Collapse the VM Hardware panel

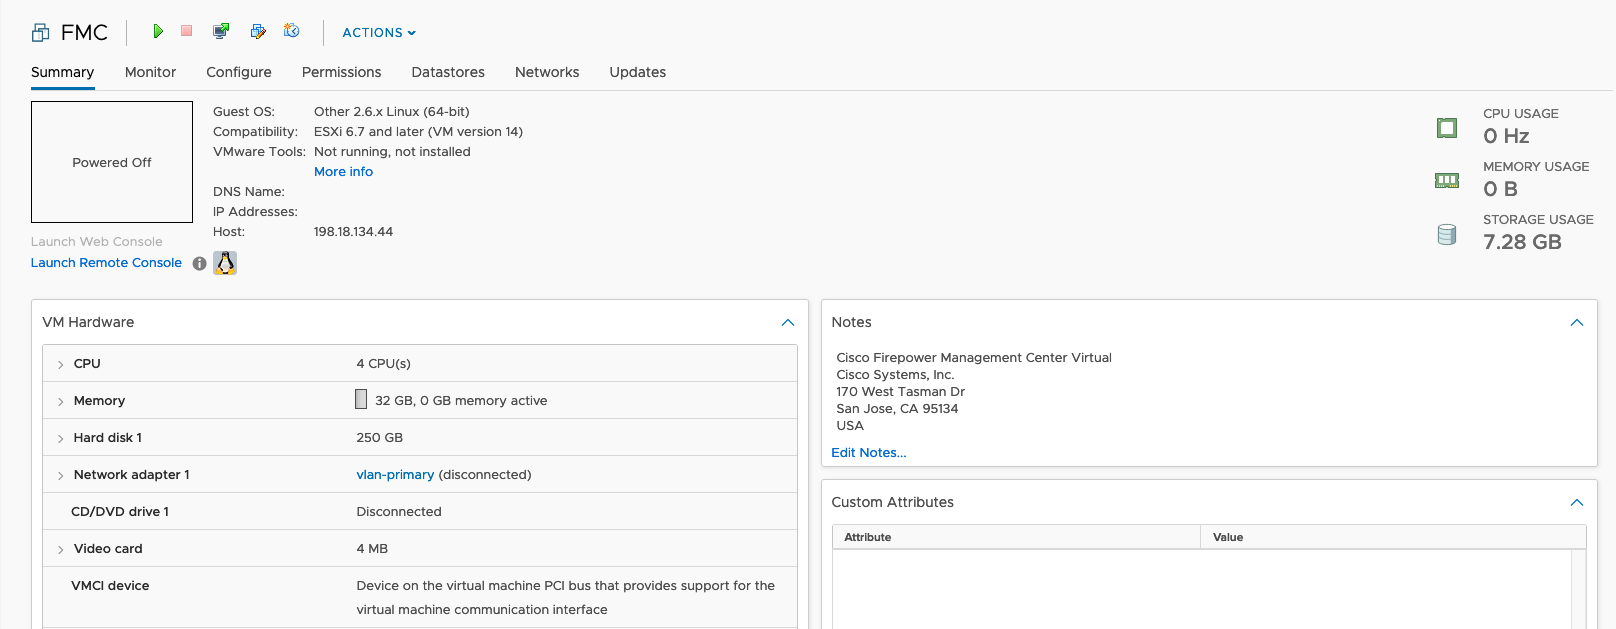787,323
